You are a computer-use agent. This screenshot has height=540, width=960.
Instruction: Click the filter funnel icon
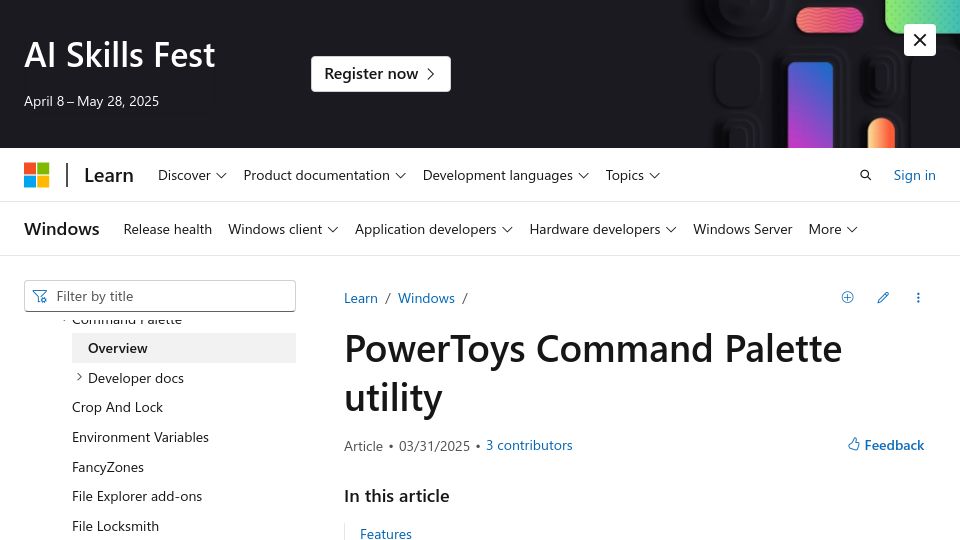coord(40,296)
